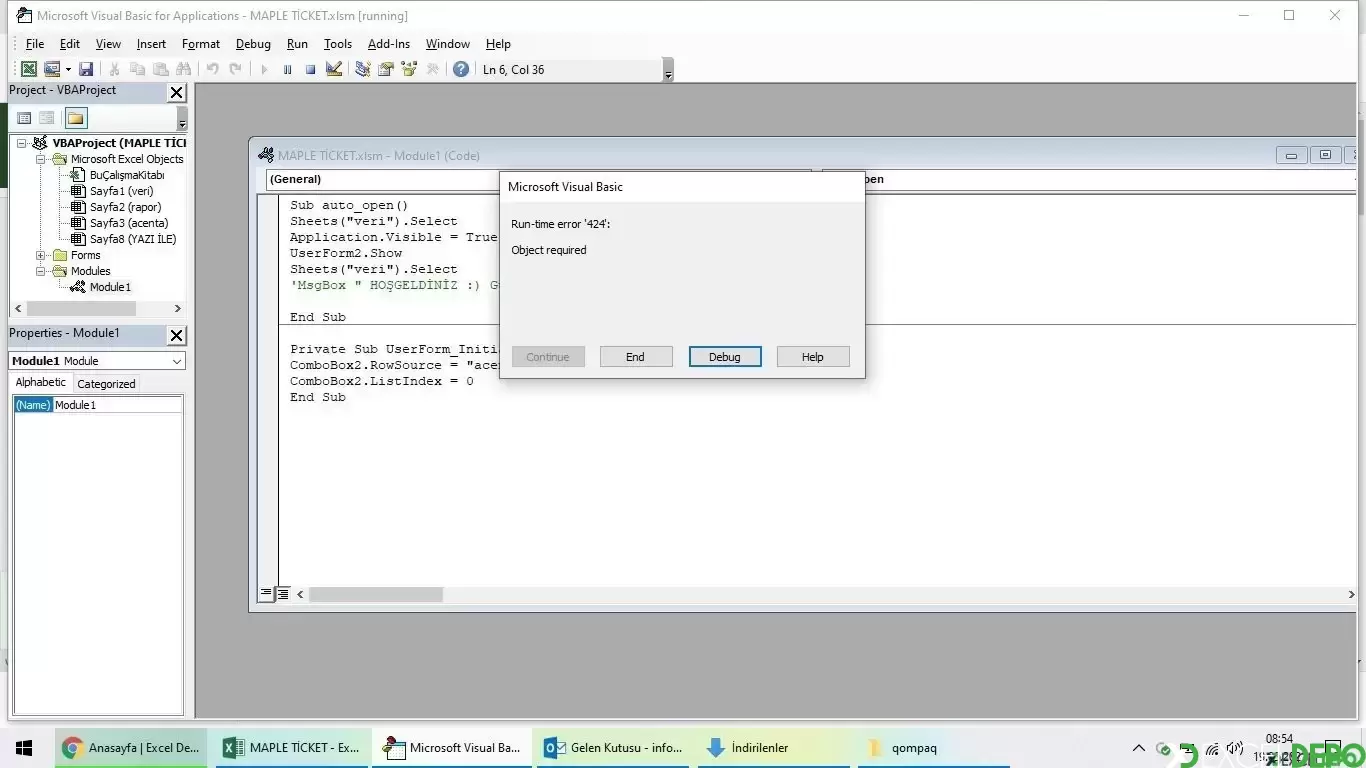Image resolution: width=1366 pixels, height=768 pixels.
Task: Click the Run Sub play icon
Action: pos(264,69)
